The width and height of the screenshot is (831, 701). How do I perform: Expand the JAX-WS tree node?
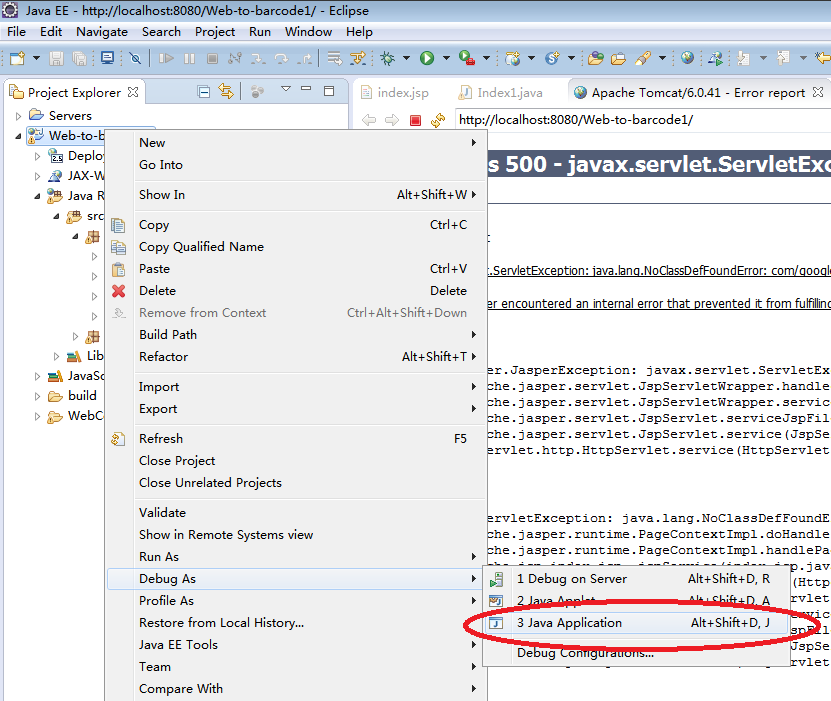(37, 176)
